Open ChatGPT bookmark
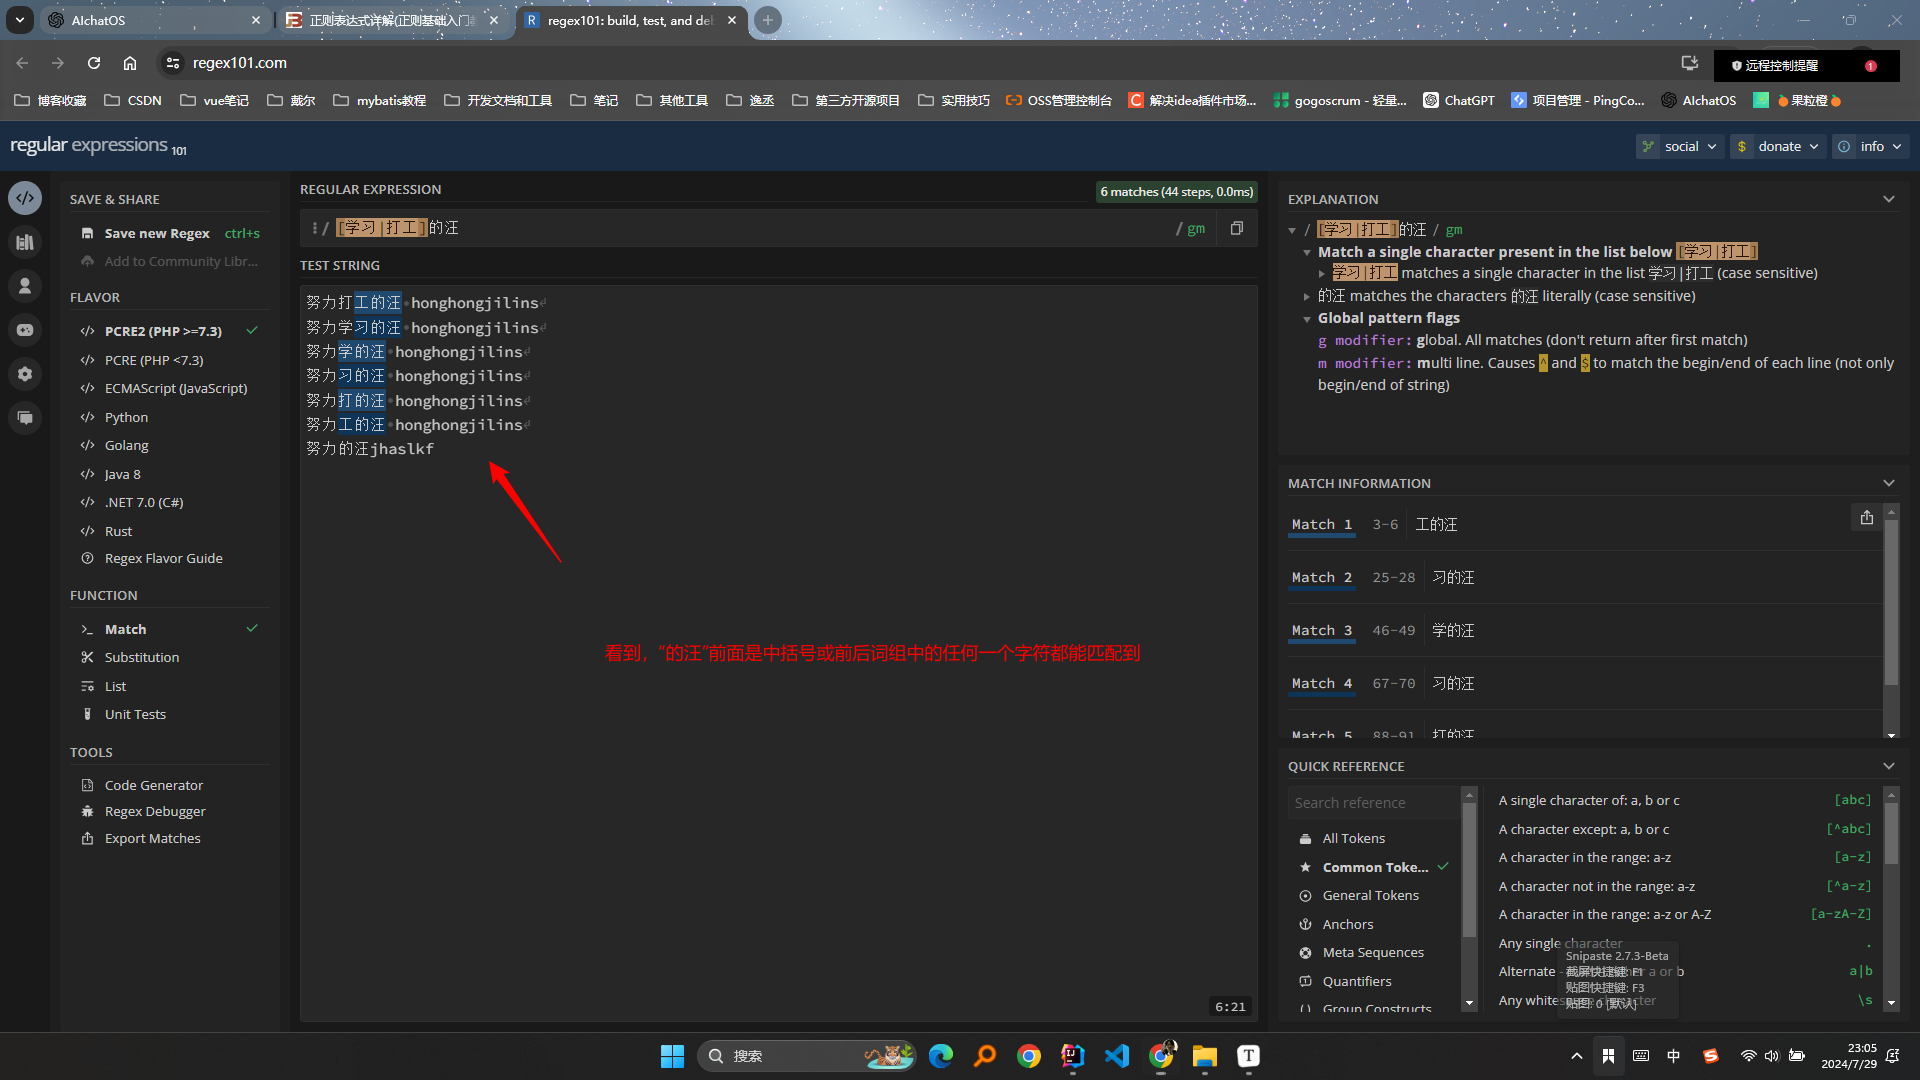 coord(1458,100)
